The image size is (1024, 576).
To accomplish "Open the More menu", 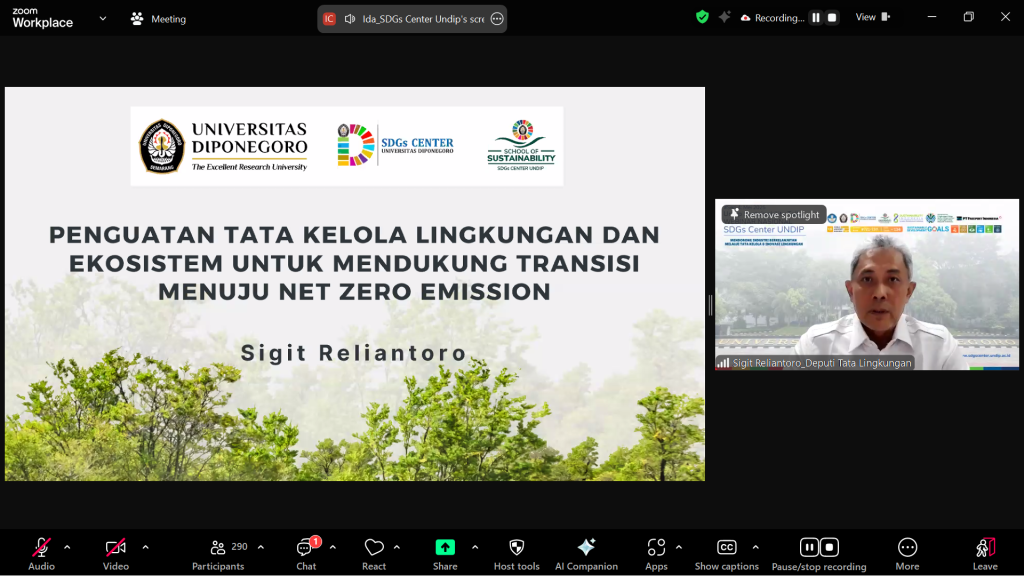I will [907, 553].
